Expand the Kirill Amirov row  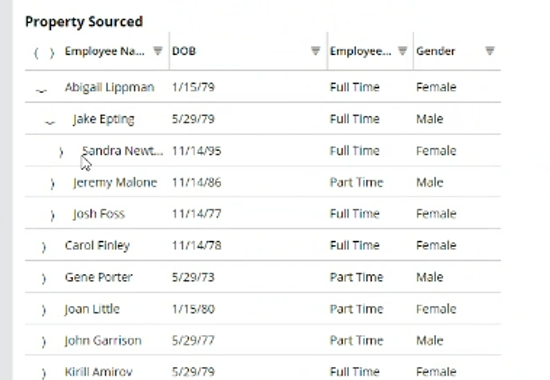pyautogui.click(x=43, y=373)
